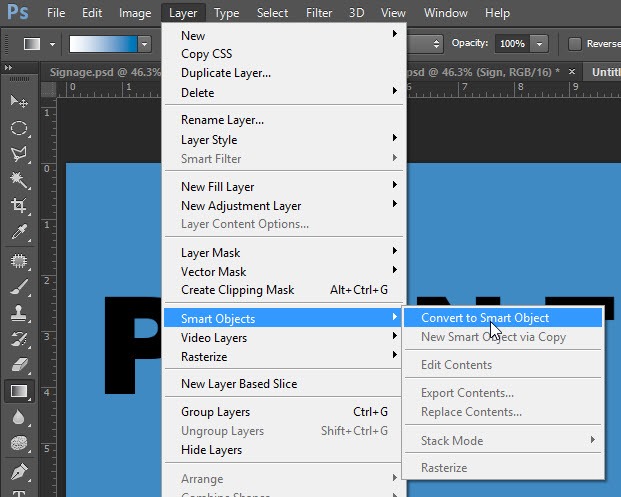Open the File menu
The width and height of the screenshot is (621, 497).
(x=56, y=13)
